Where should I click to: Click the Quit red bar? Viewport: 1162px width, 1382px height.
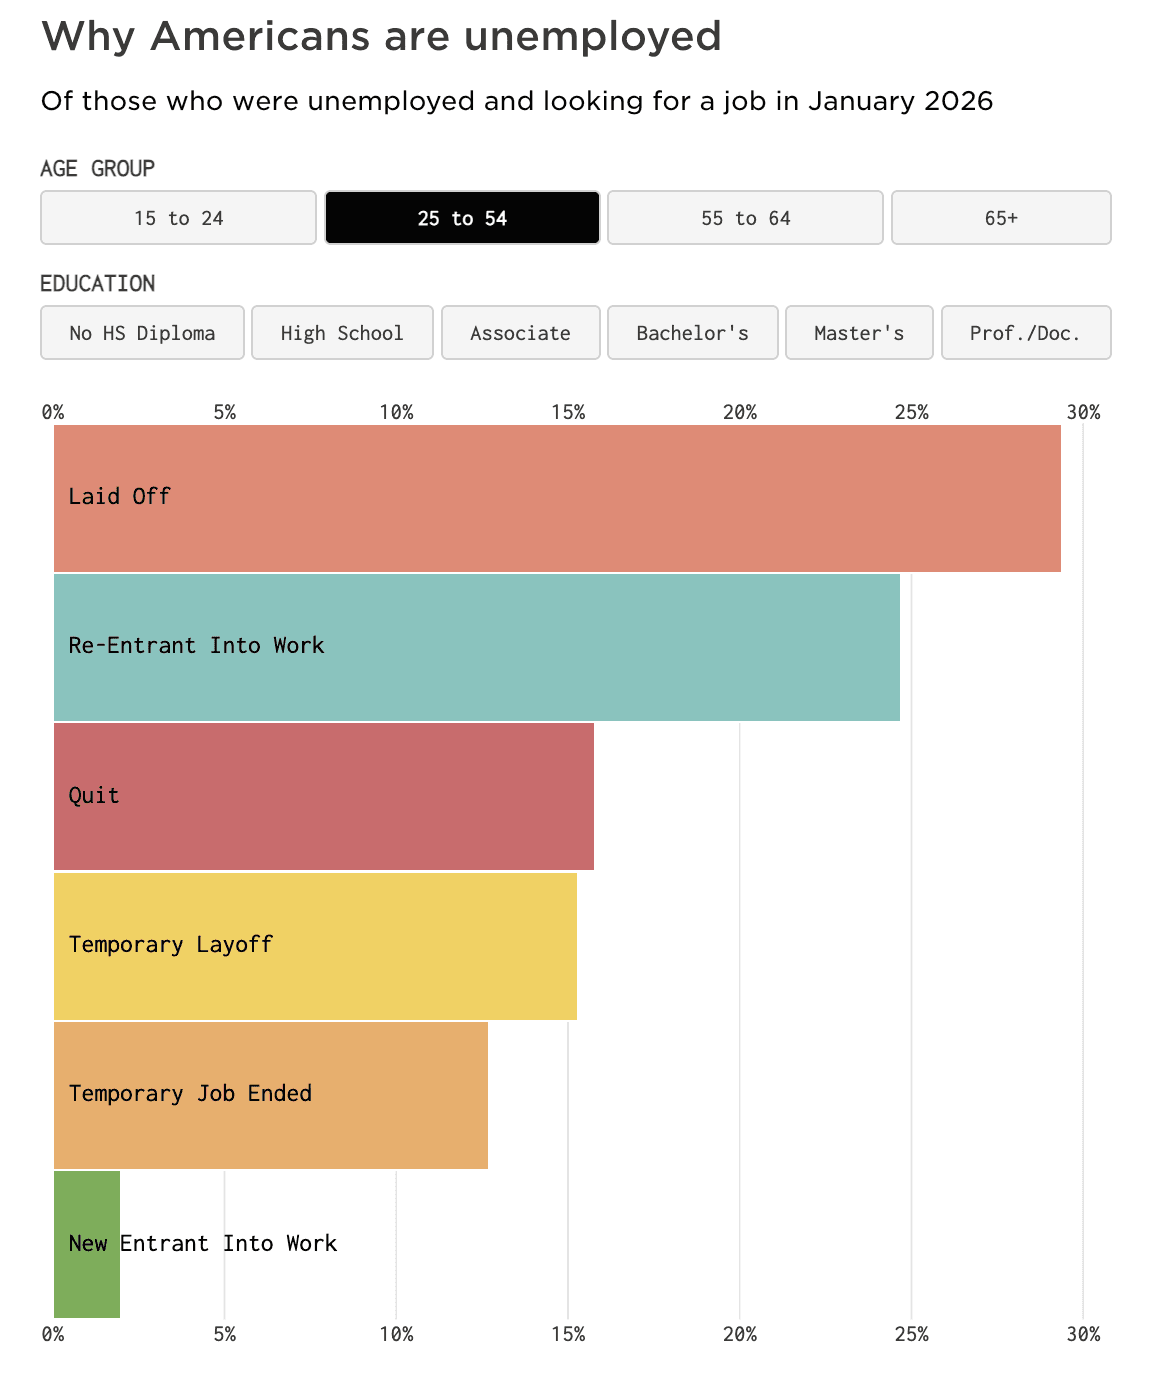pyautogui.click(x=324, y=796)
